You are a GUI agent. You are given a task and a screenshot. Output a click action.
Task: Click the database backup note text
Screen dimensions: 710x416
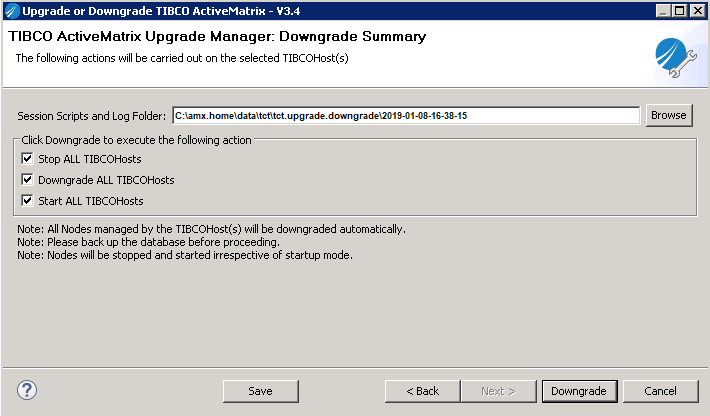[148, 242]
